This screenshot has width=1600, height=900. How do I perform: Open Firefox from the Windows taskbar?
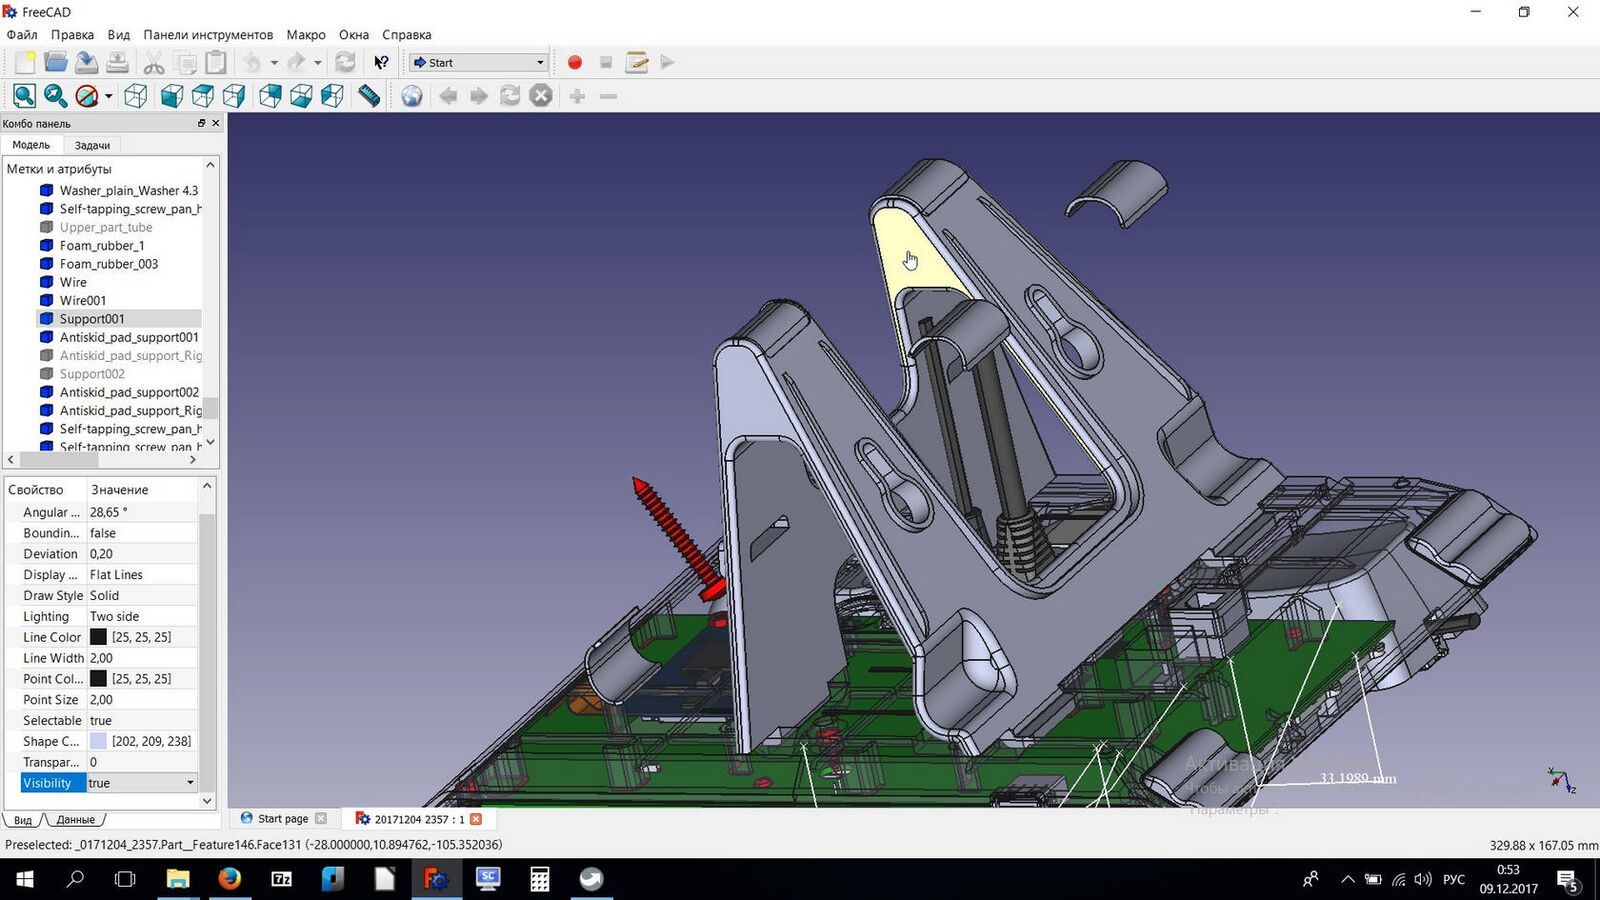(x=229, y=879)
